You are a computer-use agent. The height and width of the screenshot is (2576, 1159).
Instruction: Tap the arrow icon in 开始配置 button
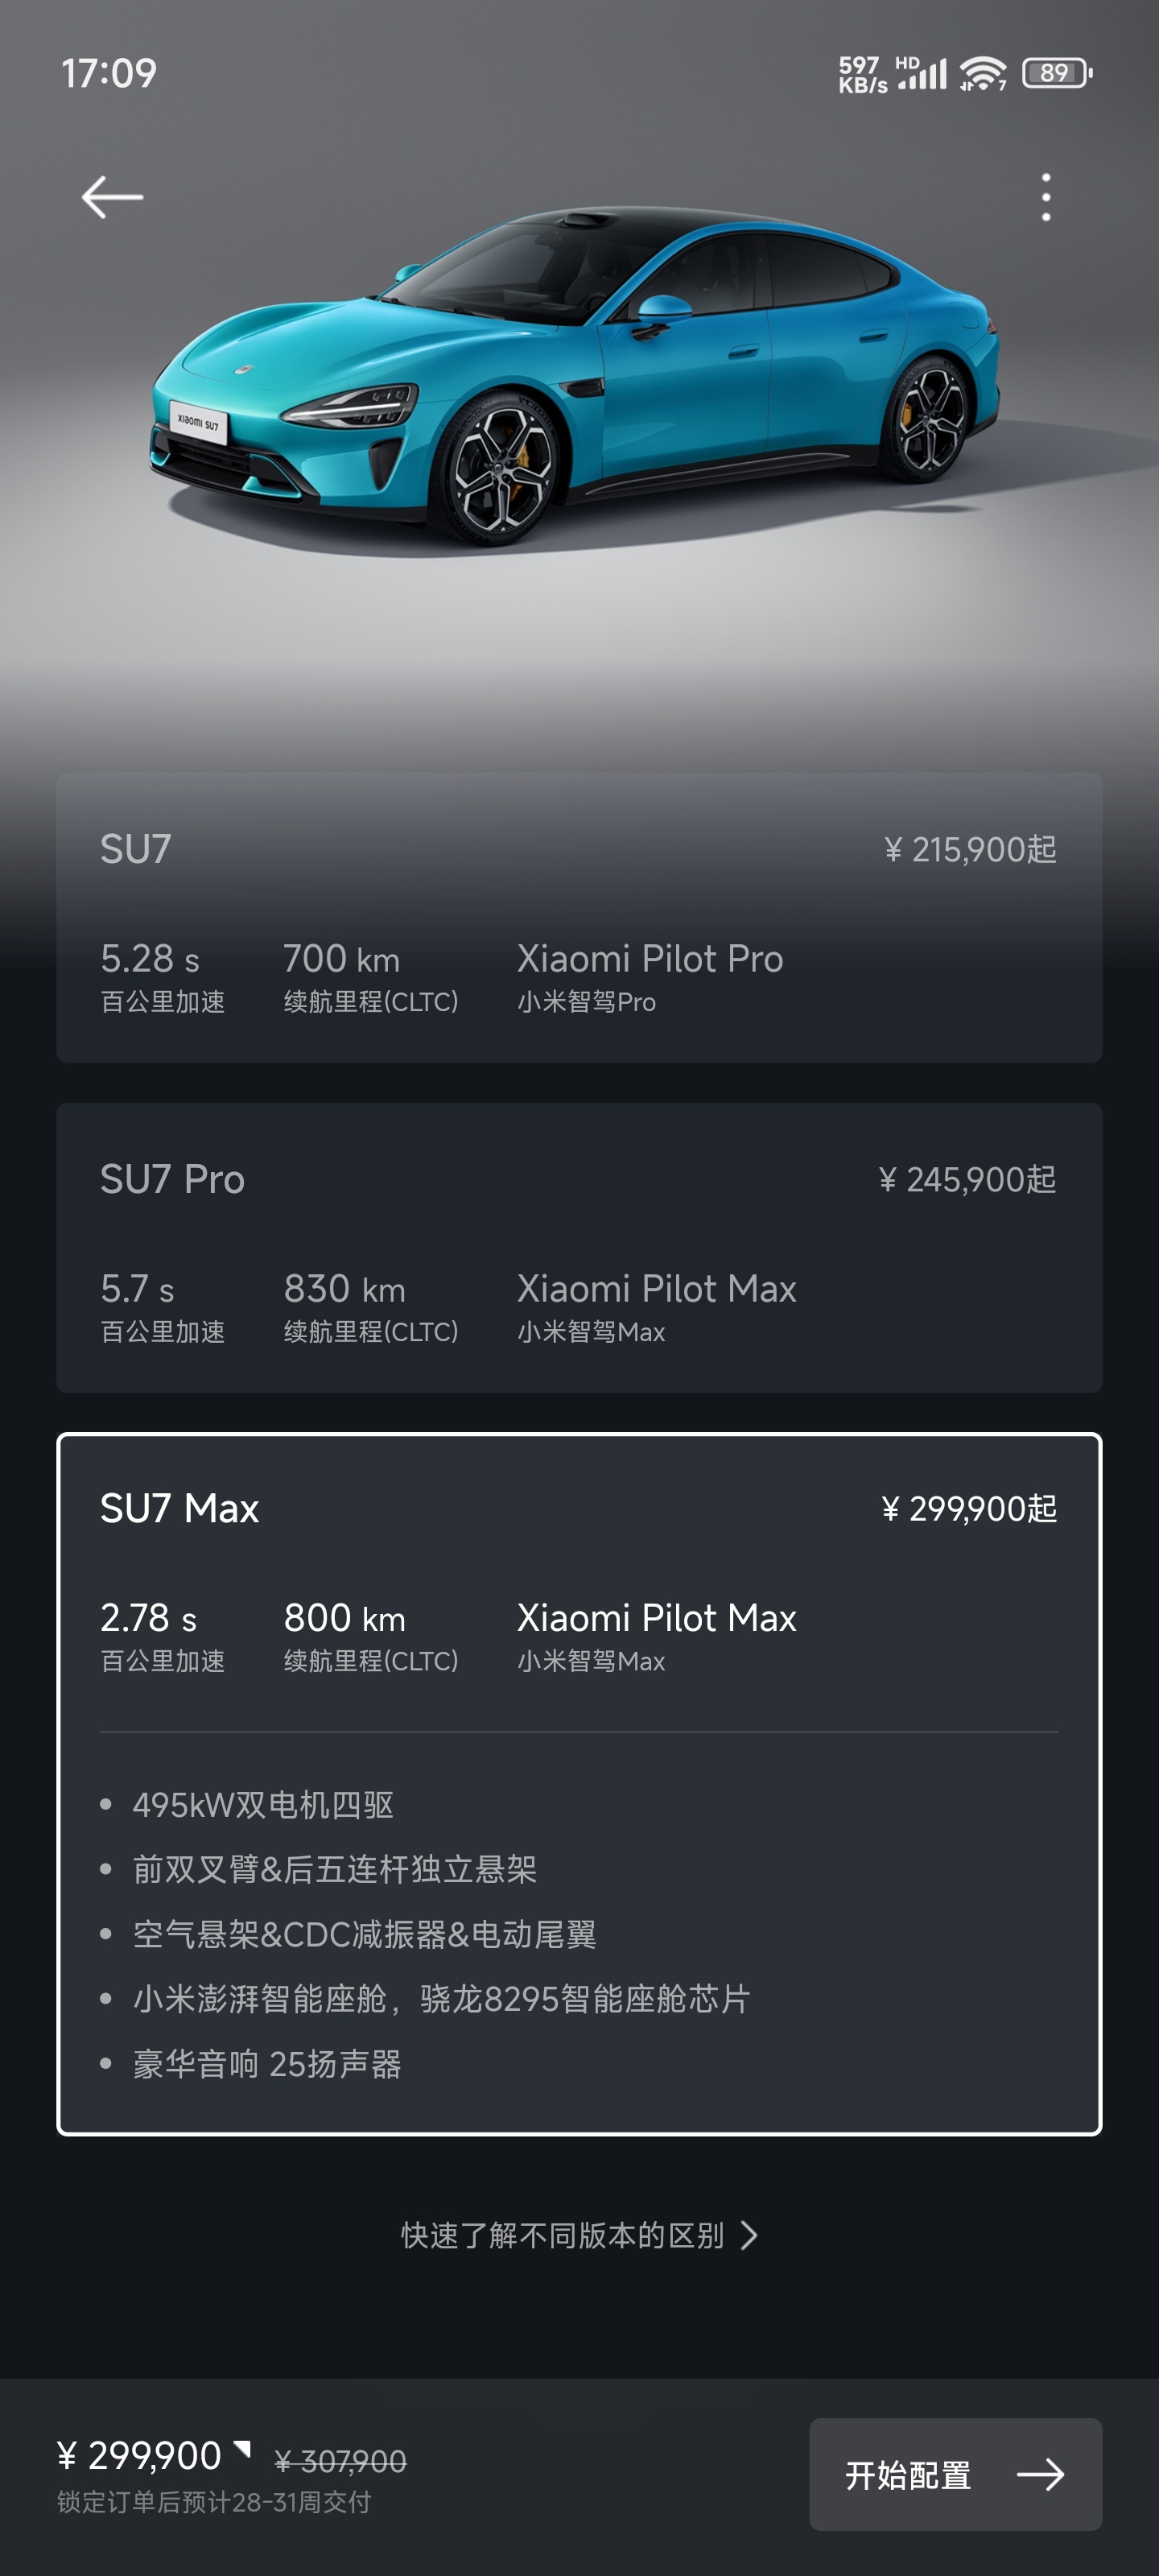click(x=1040, y=2475)
